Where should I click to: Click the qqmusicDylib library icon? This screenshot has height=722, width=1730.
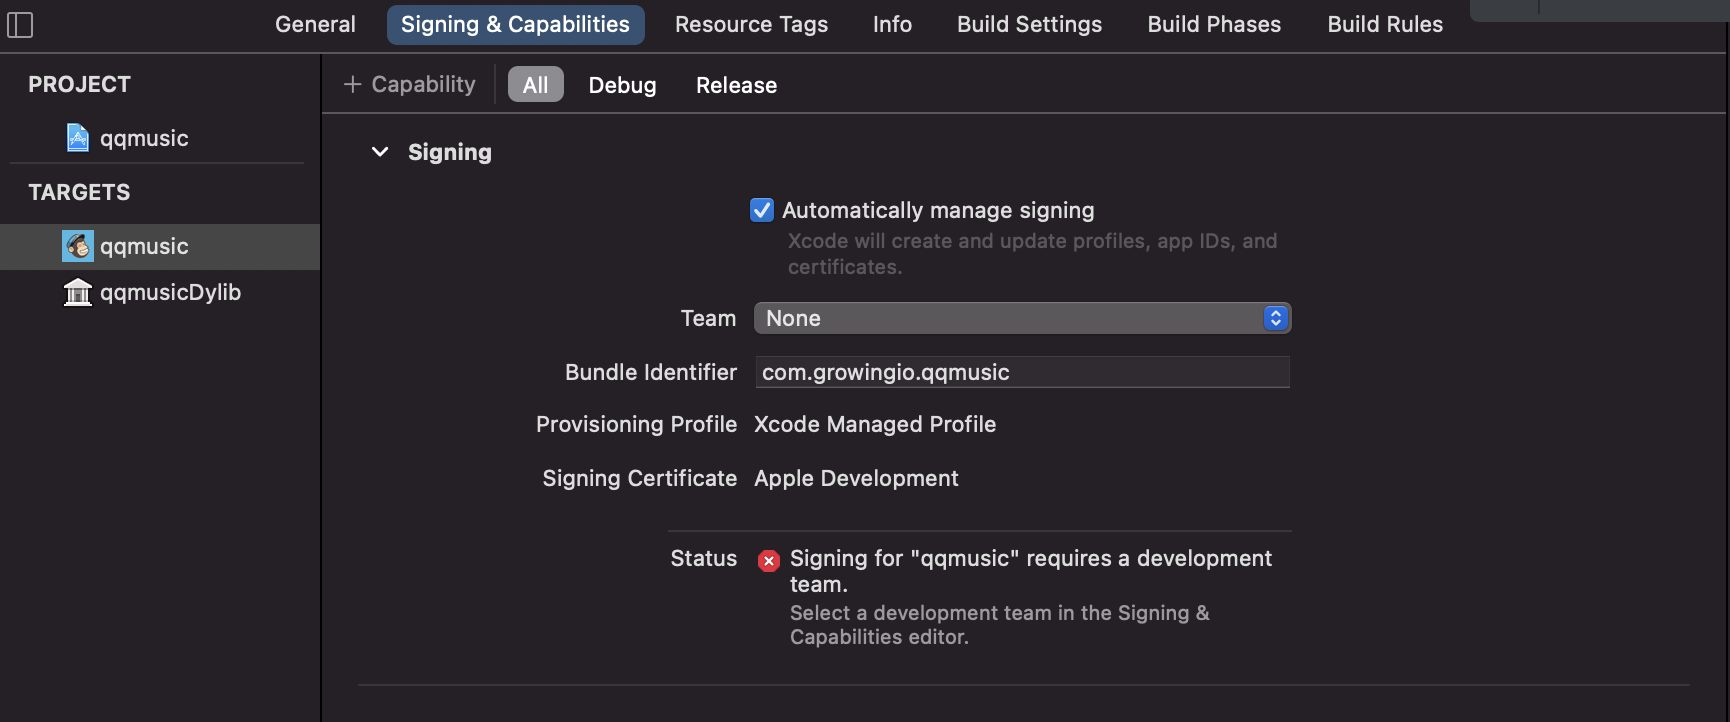coord(78,292)
